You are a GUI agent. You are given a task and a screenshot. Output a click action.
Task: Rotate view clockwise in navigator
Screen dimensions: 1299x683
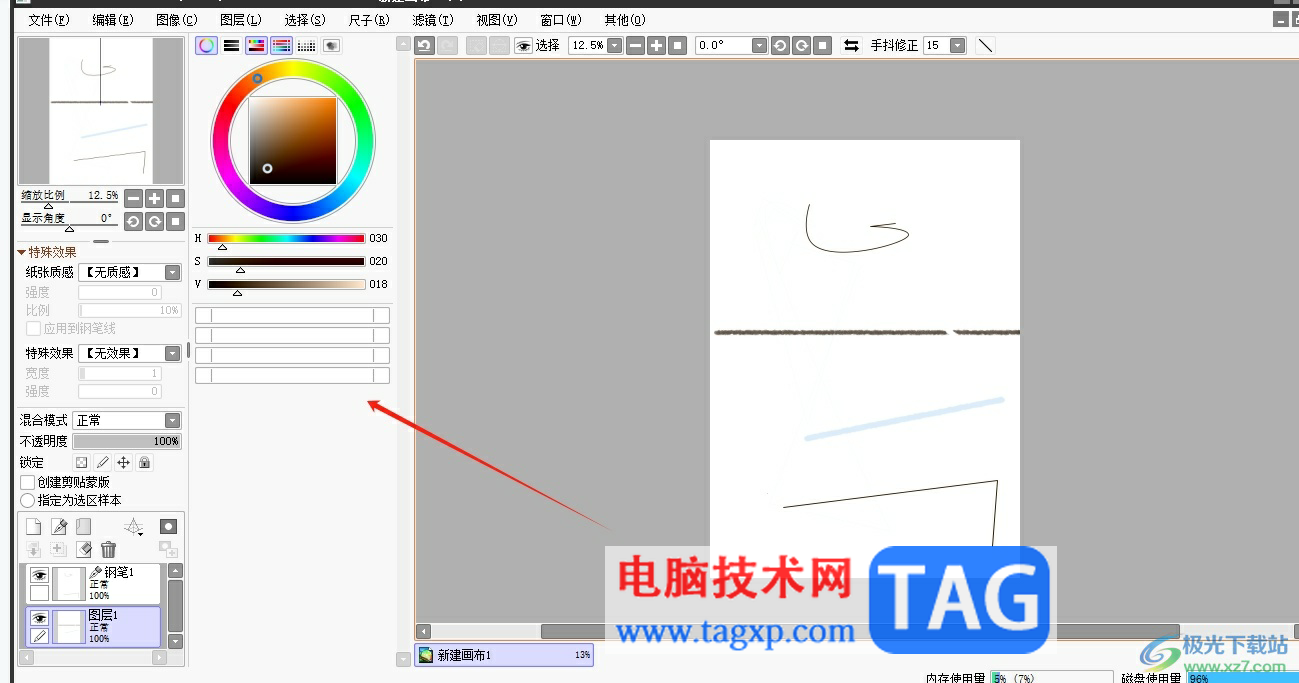pos(154,221)
